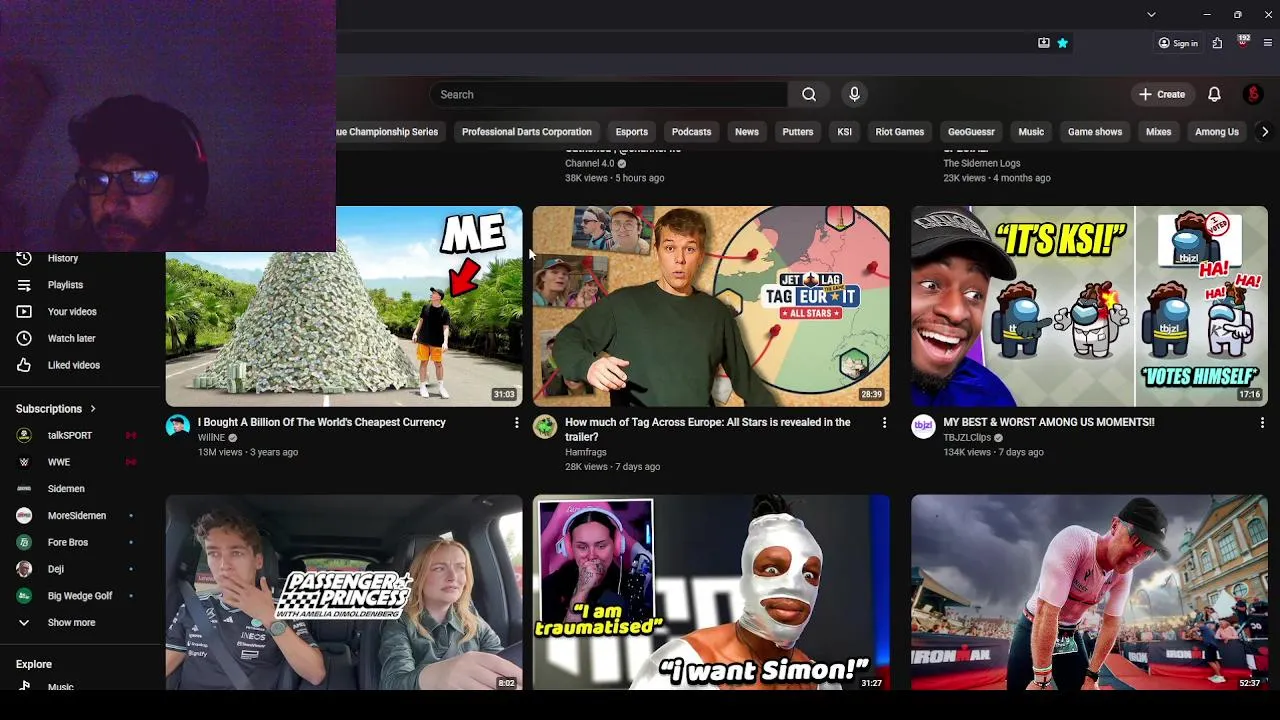Open the browser hamburger menu
The height and width of the screenshot is (720, 1280).
coord(1268,43)
